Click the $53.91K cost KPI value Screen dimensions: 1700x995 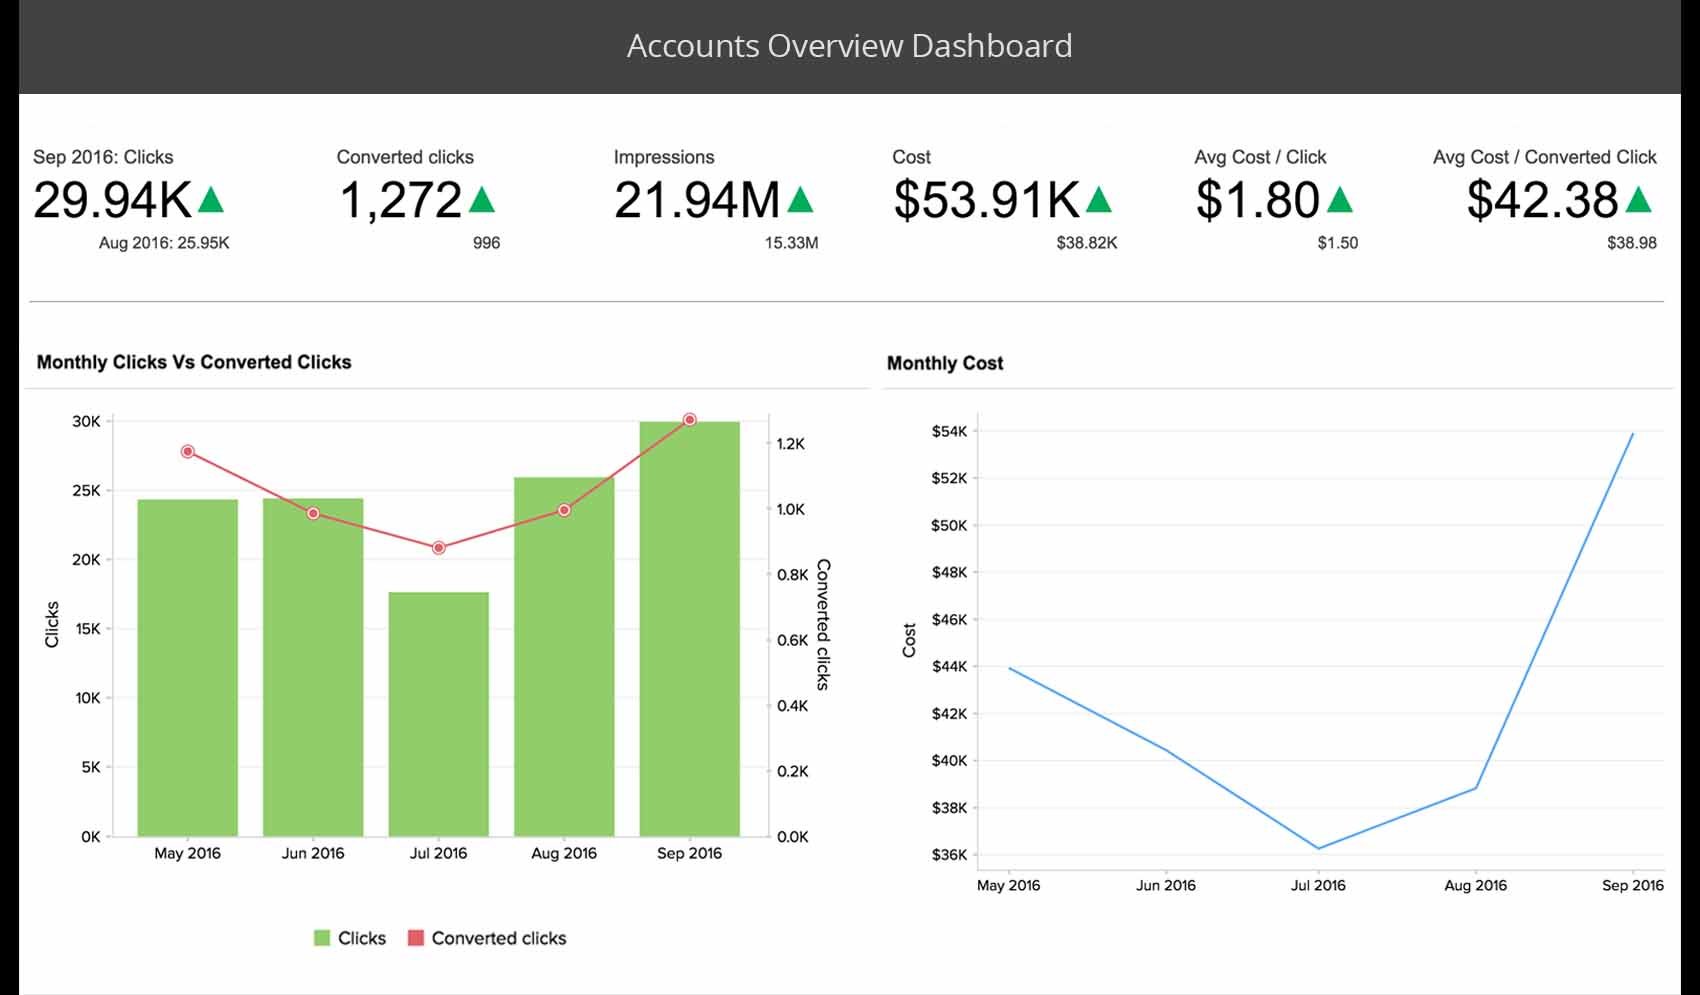986,200
